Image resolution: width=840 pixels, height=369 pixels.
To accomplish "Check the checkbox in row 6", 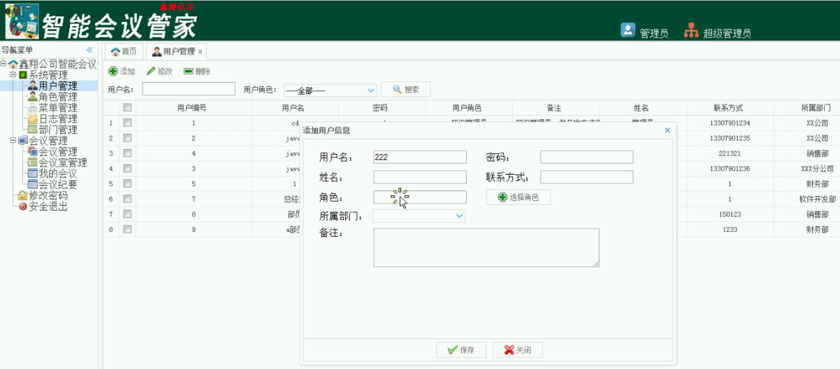I will point(127,199).
